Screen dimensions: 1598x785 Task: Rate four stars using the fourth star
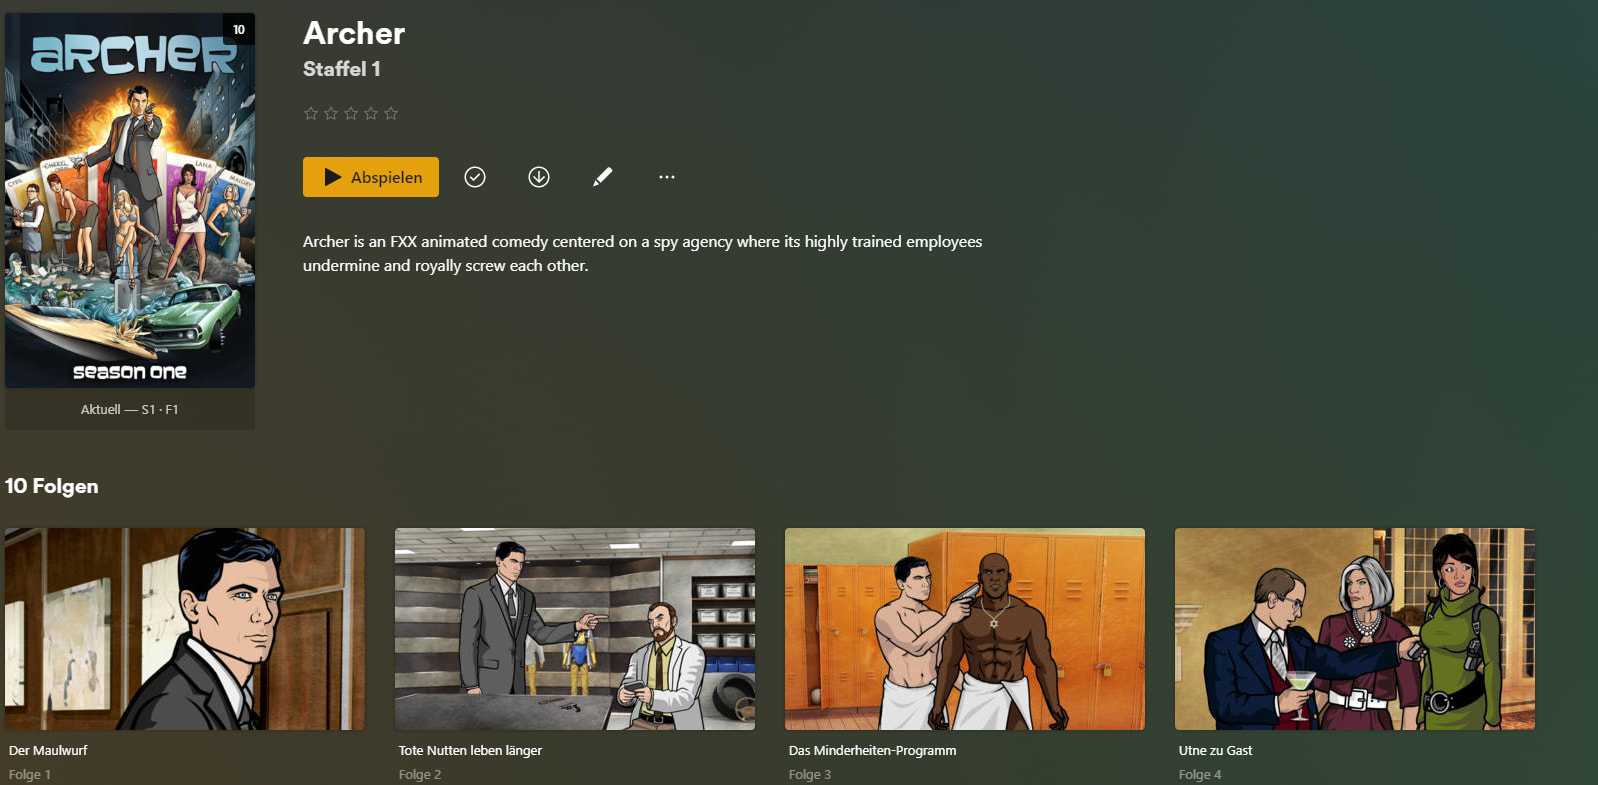tap(371, 113)
